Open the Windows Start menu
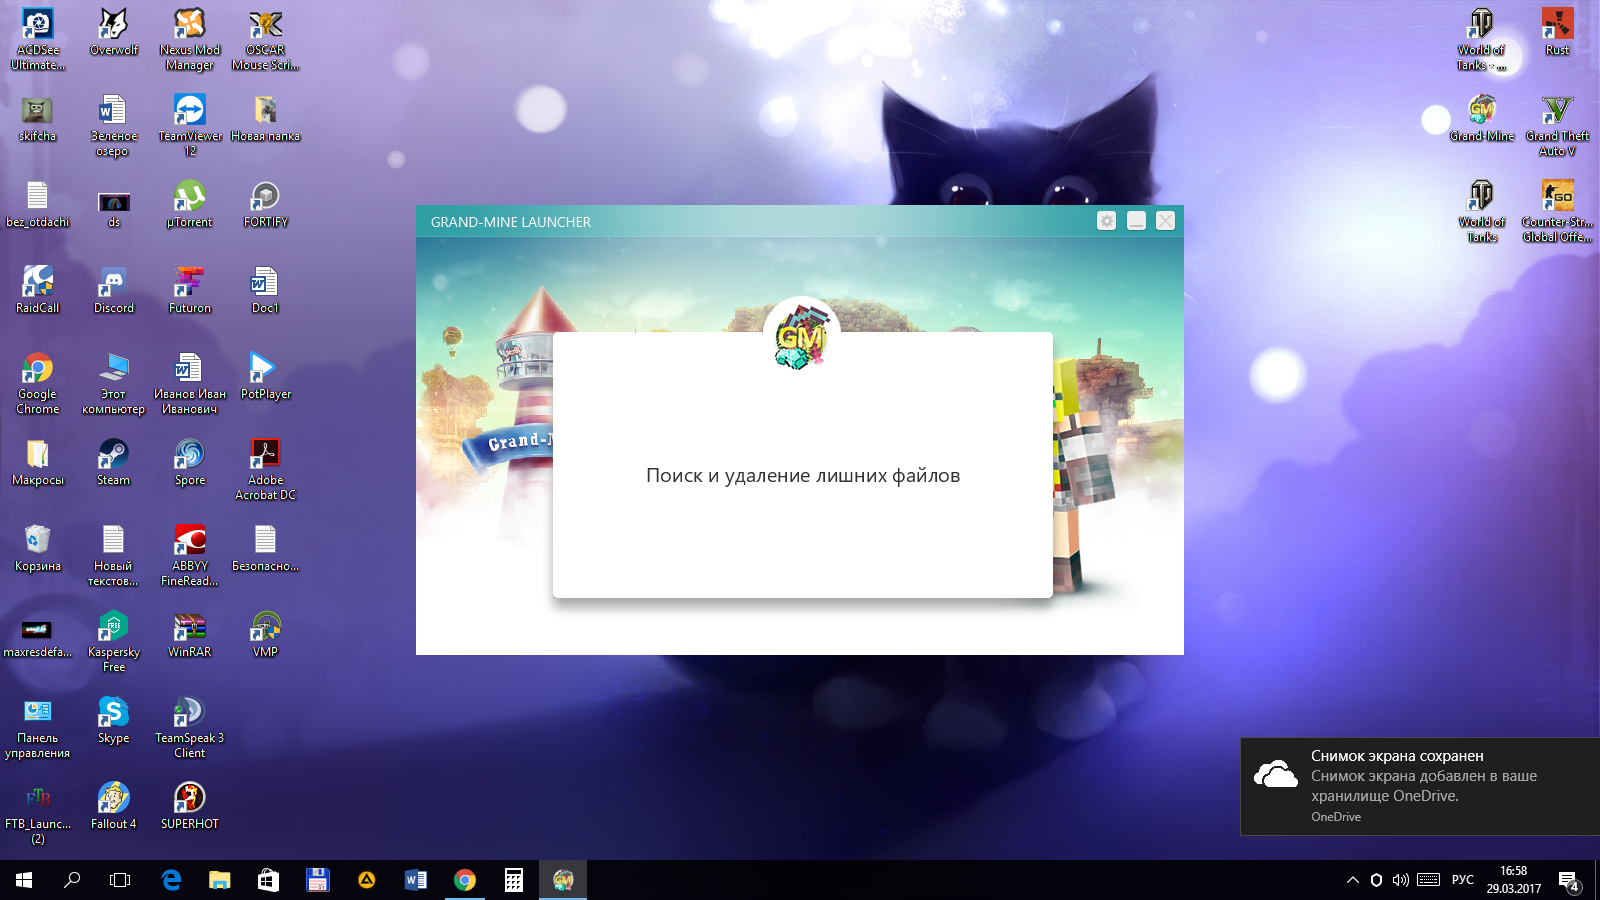The image size is (1600, 900). [24, 880]
